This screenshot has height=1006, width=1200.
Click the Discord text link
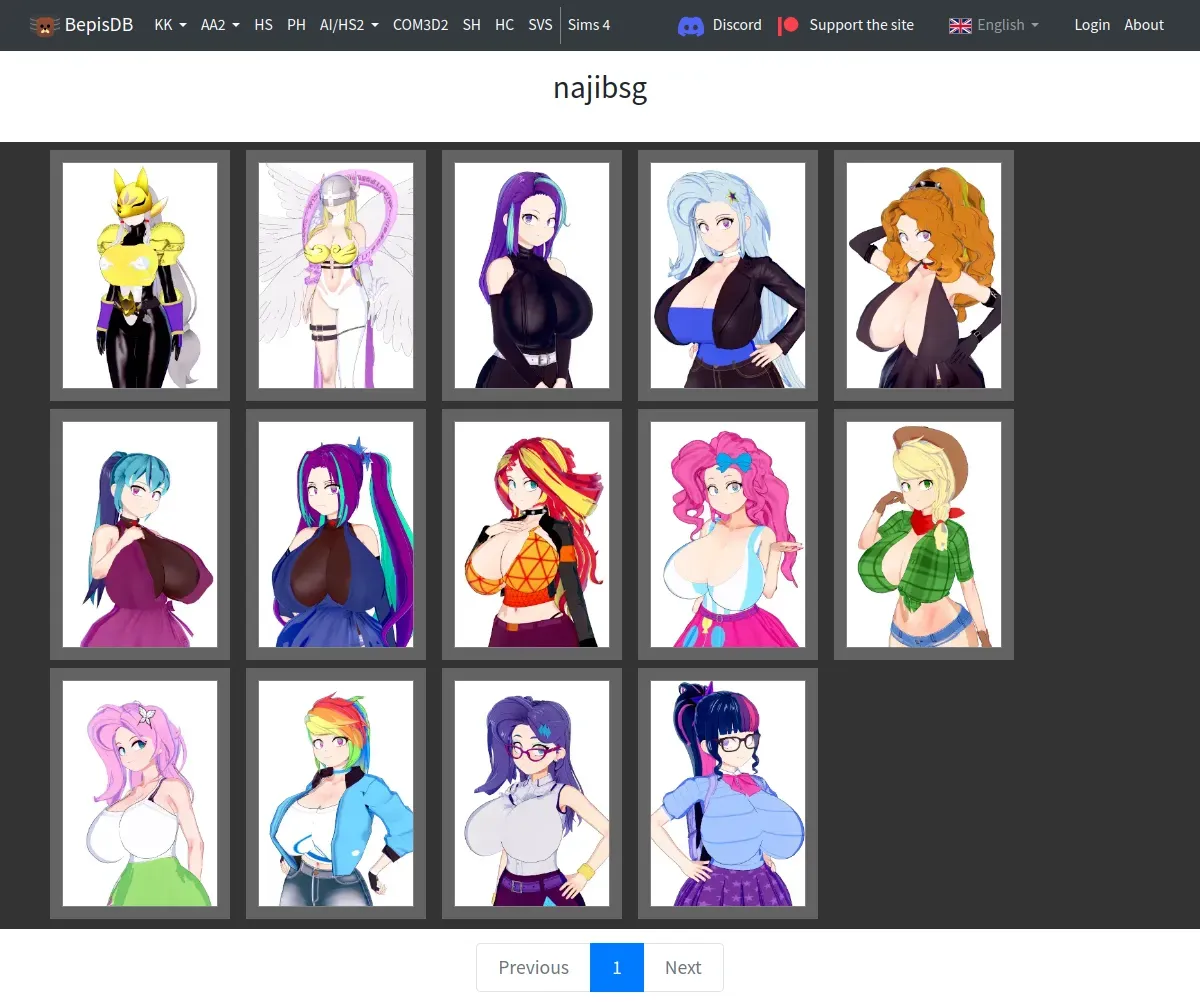(x=737, y=25)
